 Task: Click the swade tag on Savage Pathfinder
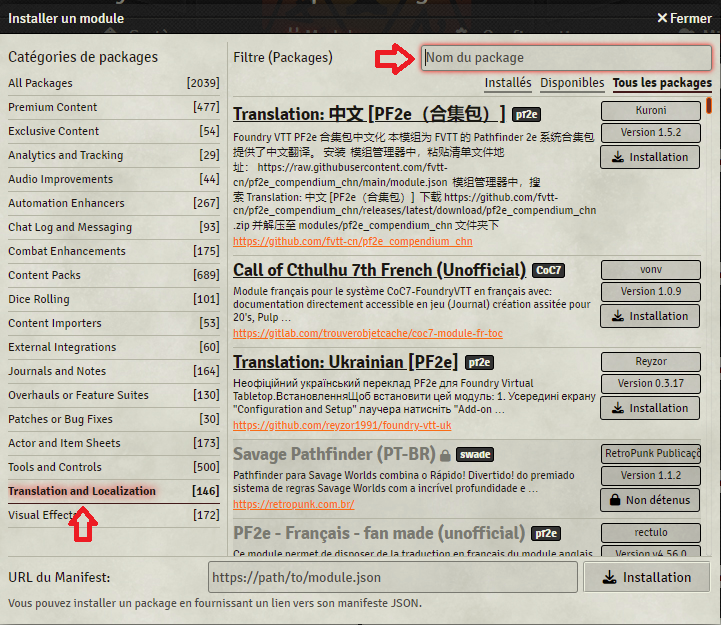(478, 454)
